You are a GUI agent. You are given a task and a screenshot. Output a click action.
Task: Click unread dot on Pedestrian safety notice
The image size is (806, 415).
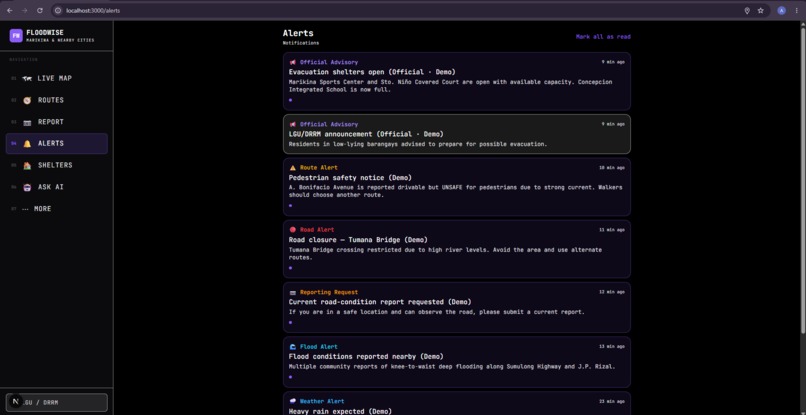click(290, 205)
